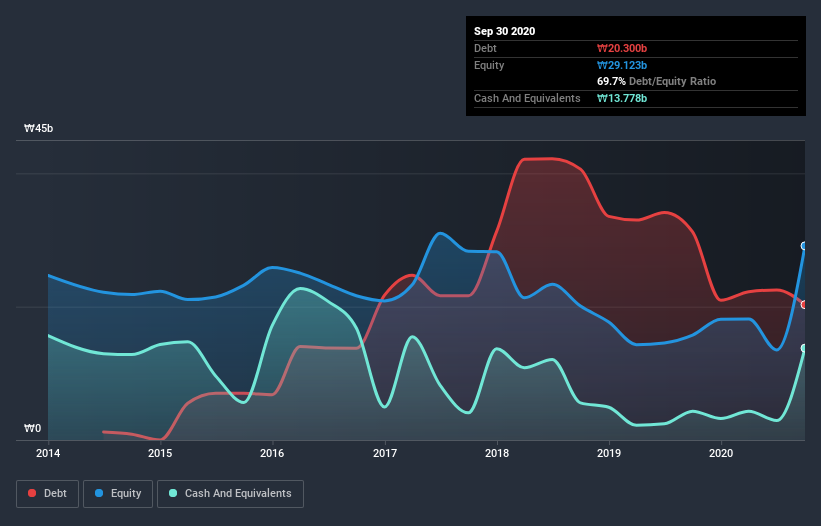Click the teal Cash And Equivalents legend dot
821x526 pixels.
(x=173, y=494)
